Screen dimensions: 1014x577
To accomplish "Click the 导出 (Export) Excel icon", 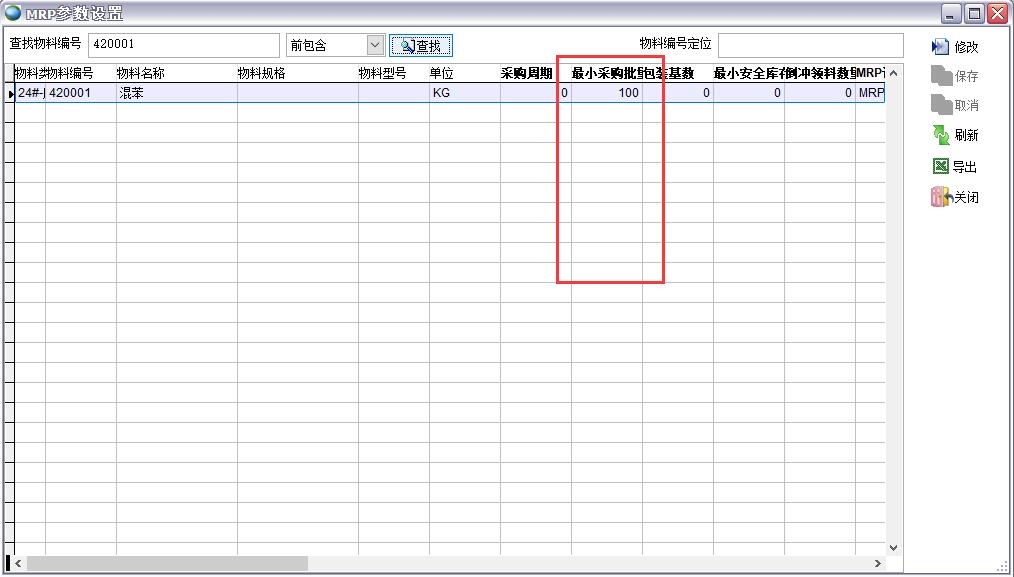I will 940,167.
